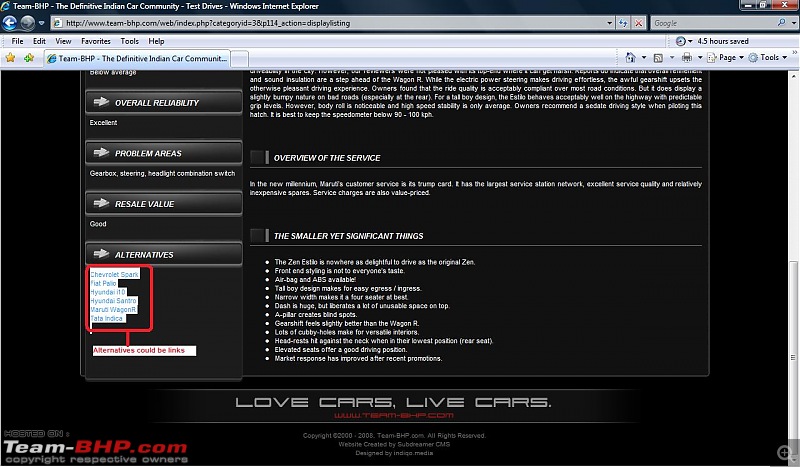Click the RSS feeds icon
Viewport: 800px width, 467px height.
point(658,58)
